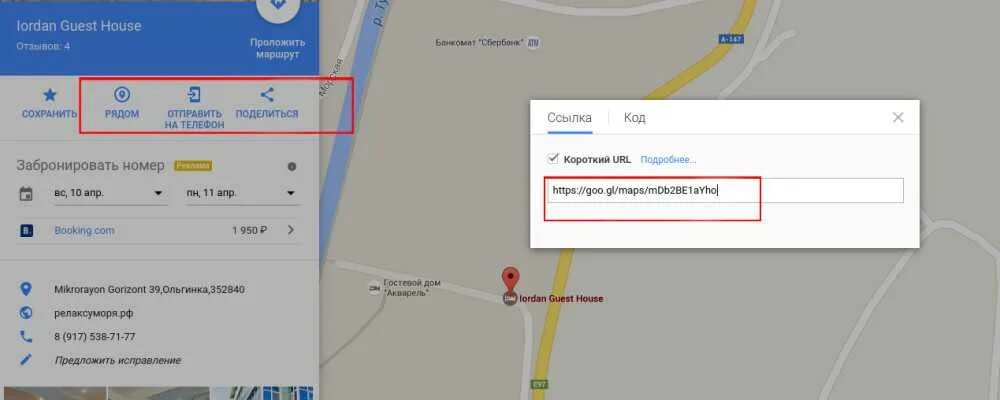This screenshot has height=400, width=1000.
Task: Open the релаксуморя.рф website link
Action: pyautogui.click(x=94, y=313)
